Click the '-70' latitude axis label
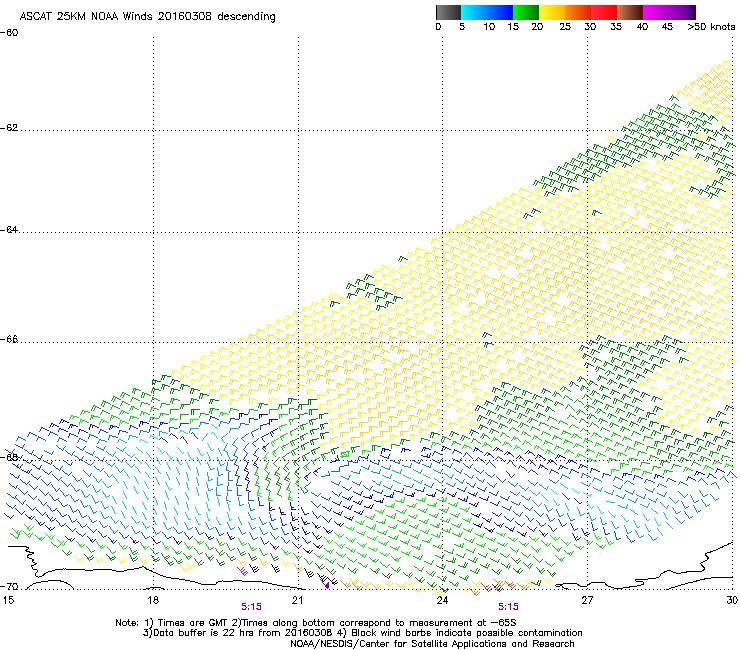The height and width of the screenshot is (650, 740). click(x=9, y=587)
